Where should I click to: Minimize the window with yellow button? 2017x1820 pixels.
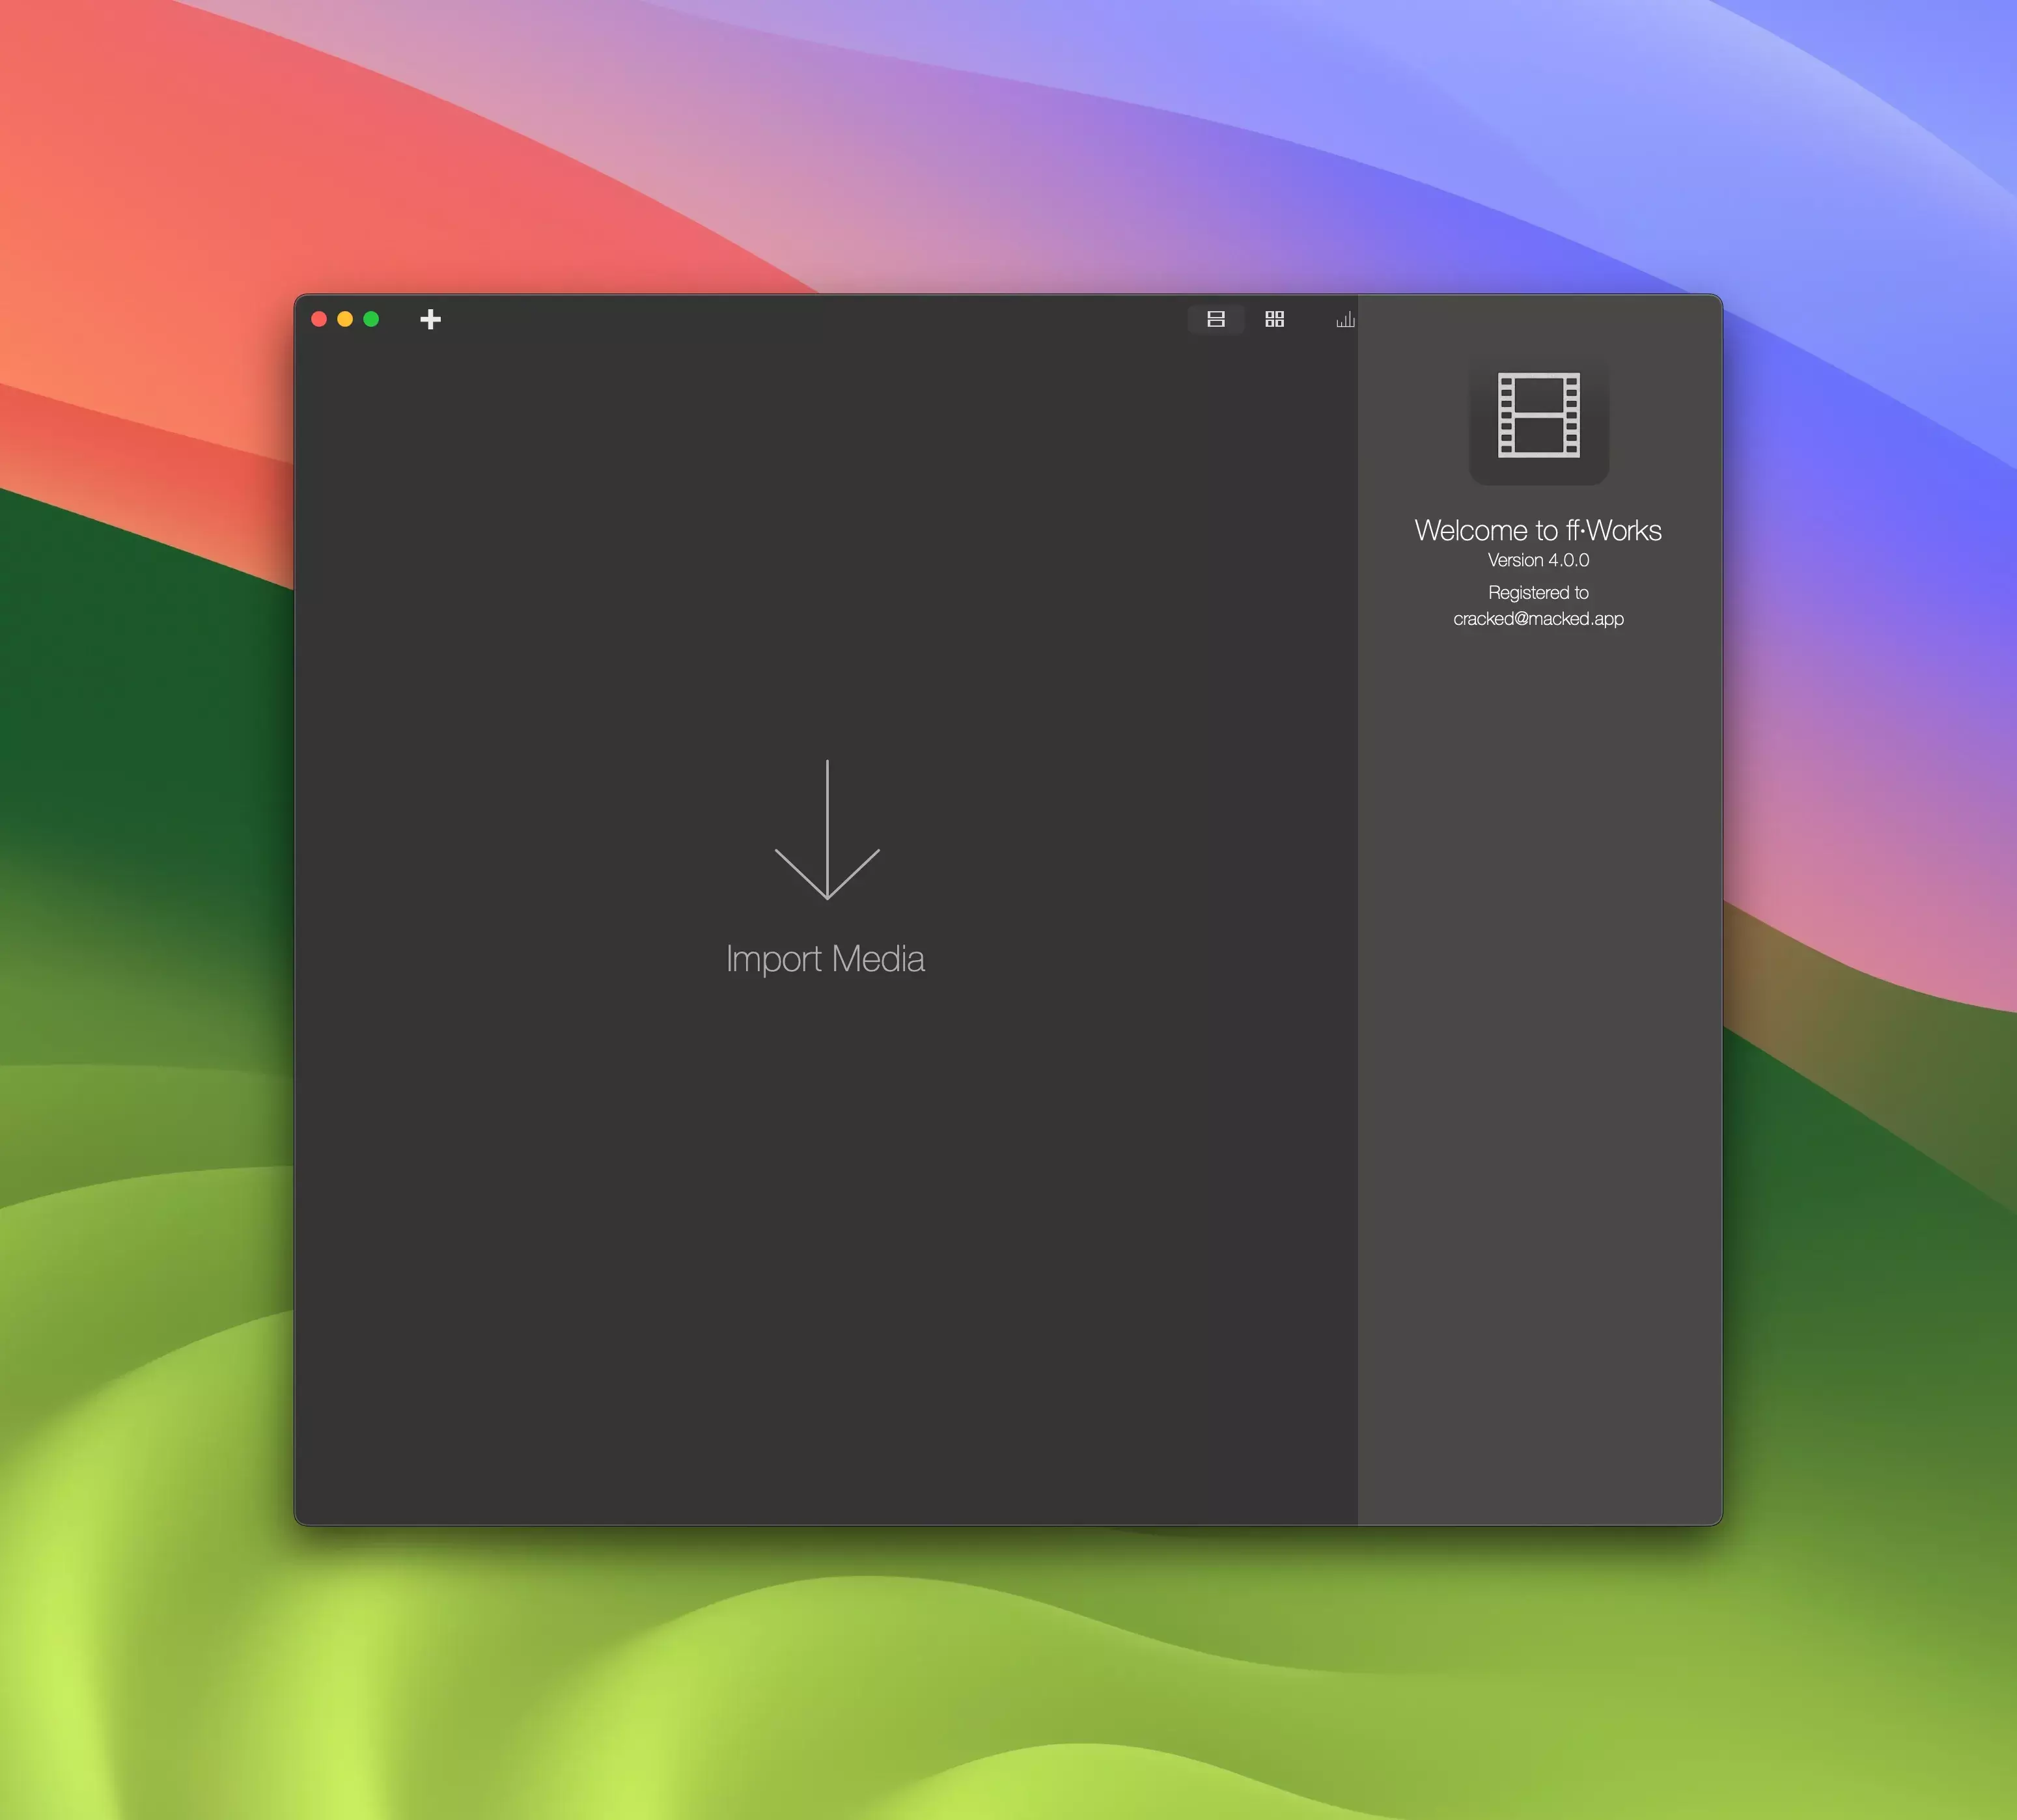(x=345, y=319)
